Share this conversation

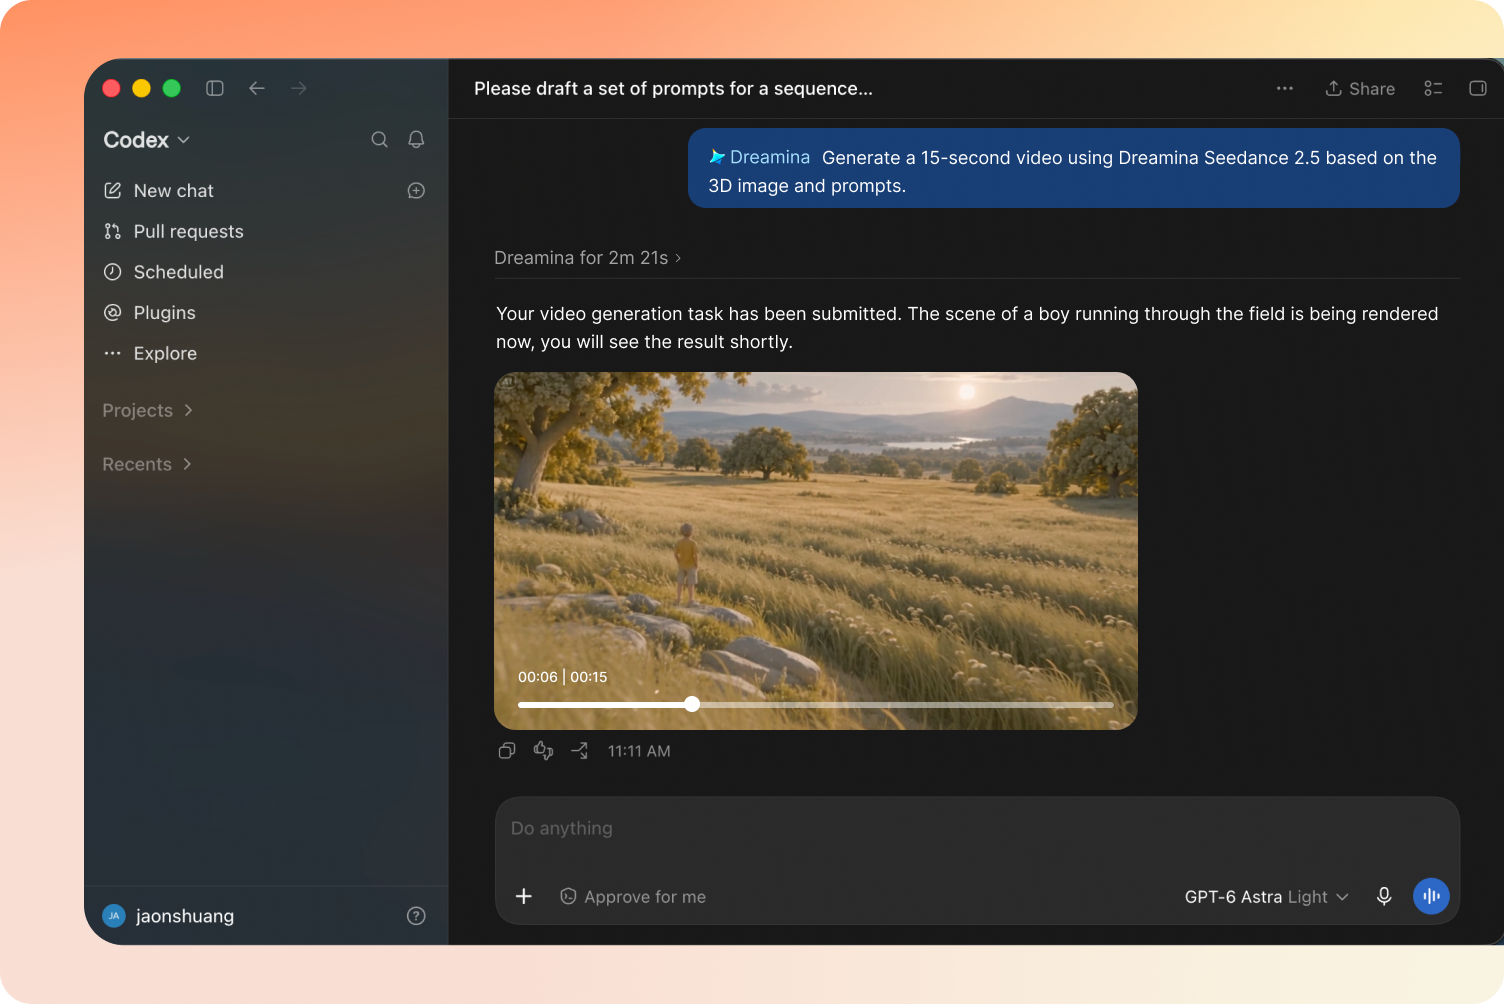pyautogui.click(x=1360, y=89)
